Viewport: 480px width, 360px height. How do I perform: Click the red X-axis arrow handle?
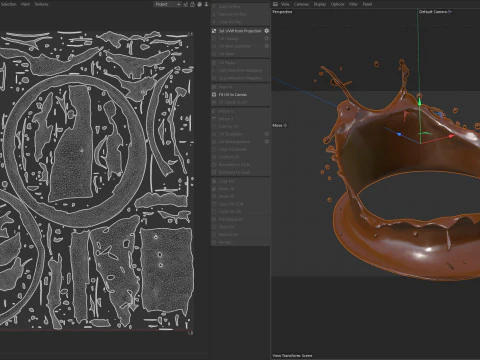[x=451, y=136]
